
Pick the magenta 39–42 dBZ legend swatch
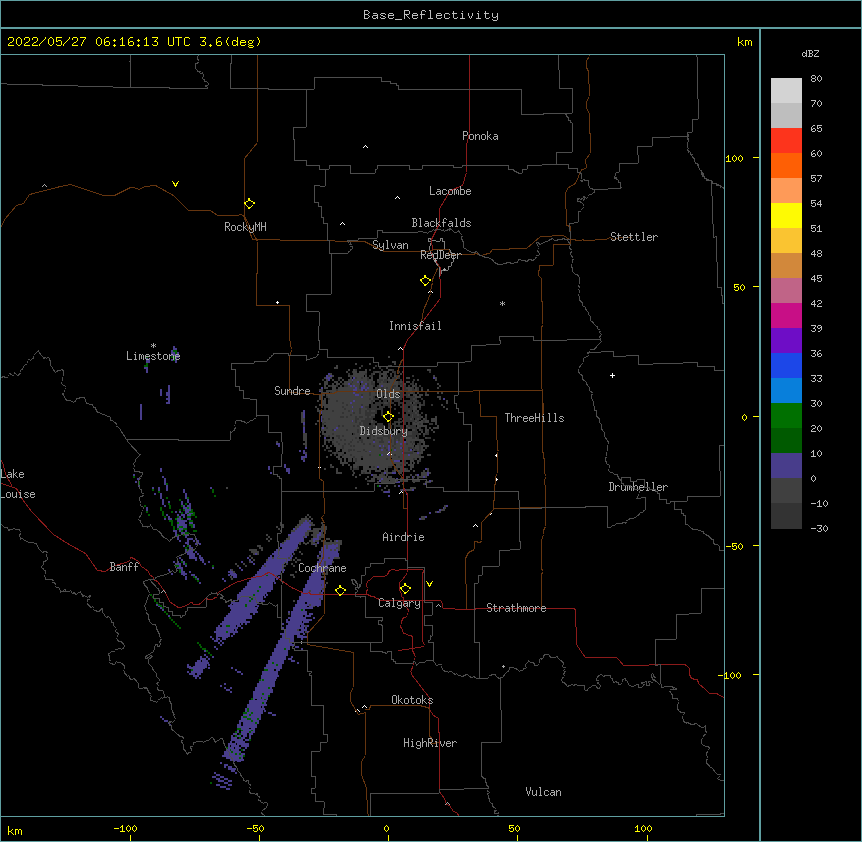tap(786, 315)
